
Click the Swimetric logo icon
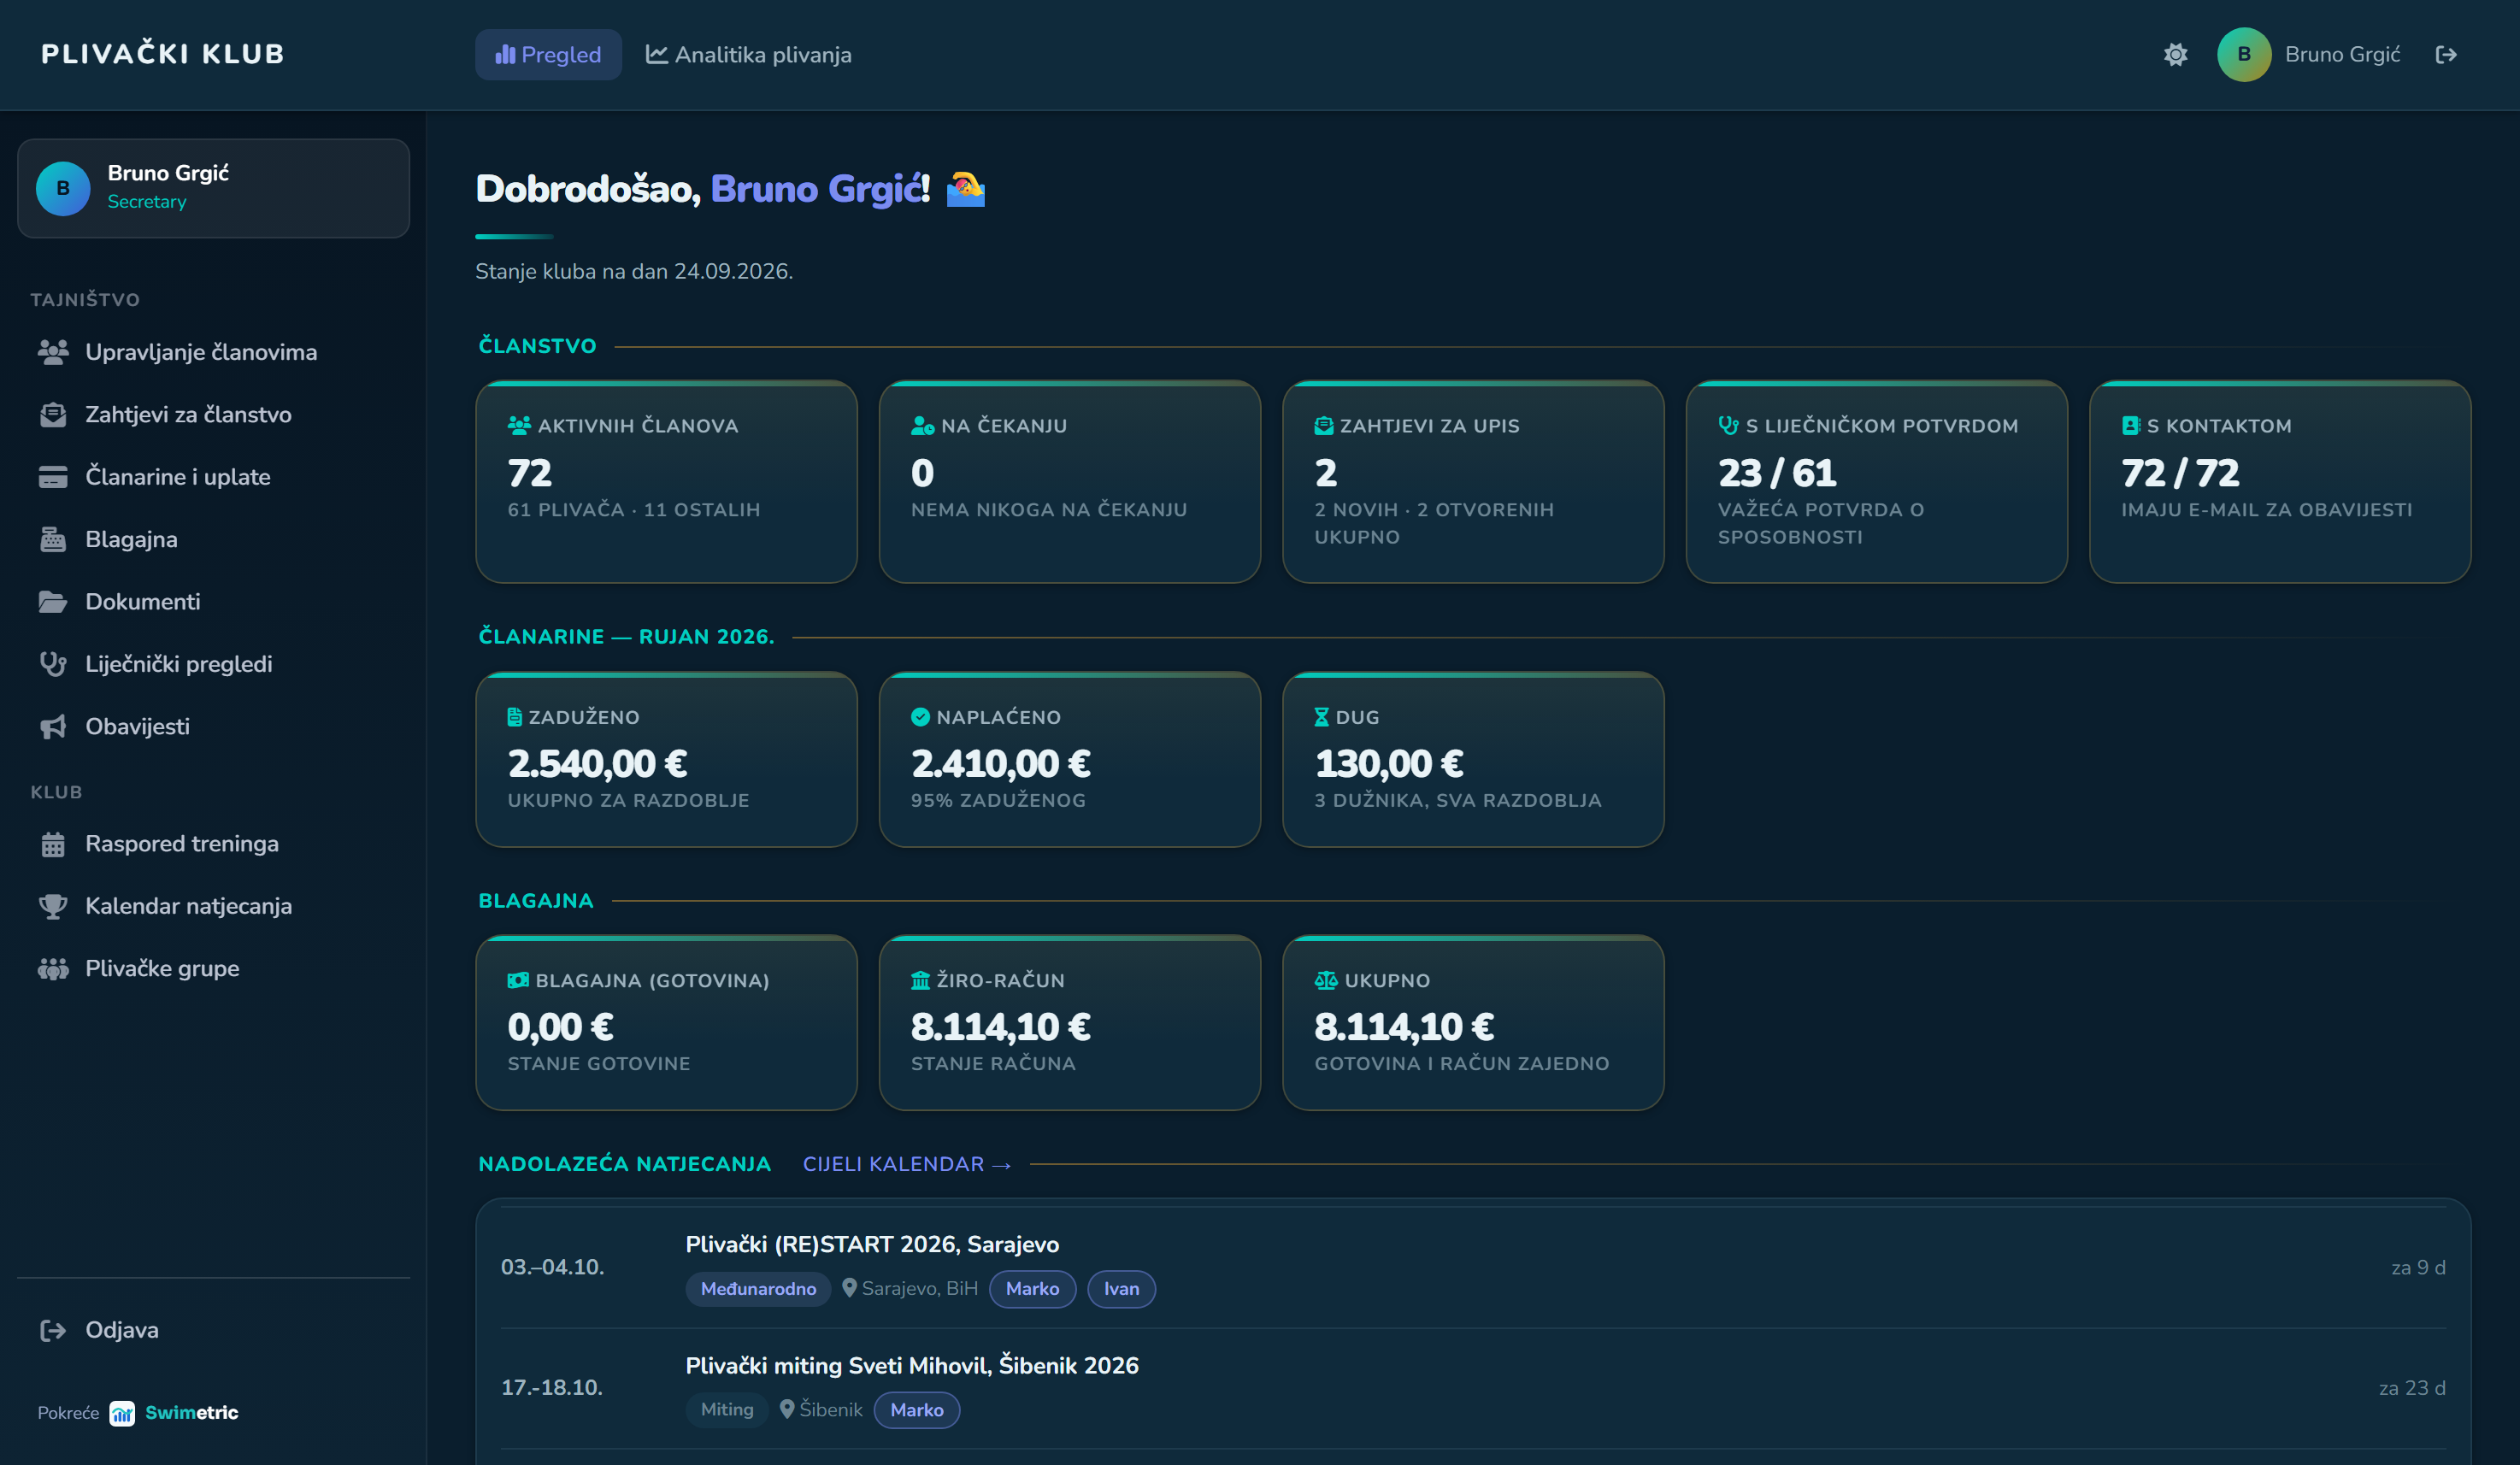click(x=122, y=1413)
